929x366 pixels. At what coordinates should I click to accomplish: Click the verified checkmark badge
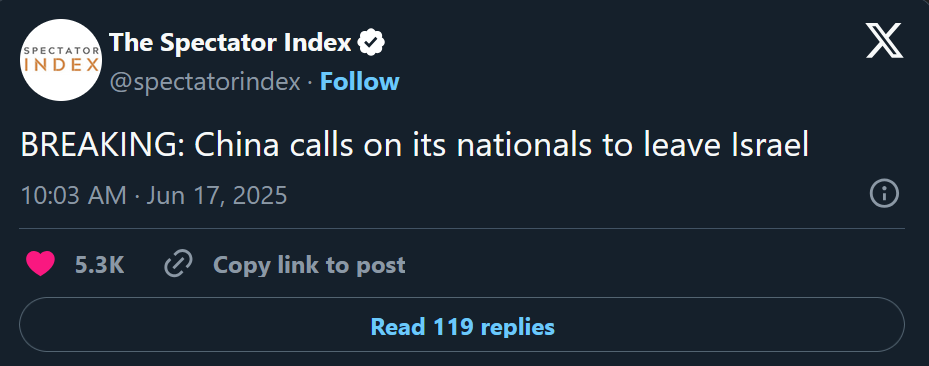pos(372,43)
